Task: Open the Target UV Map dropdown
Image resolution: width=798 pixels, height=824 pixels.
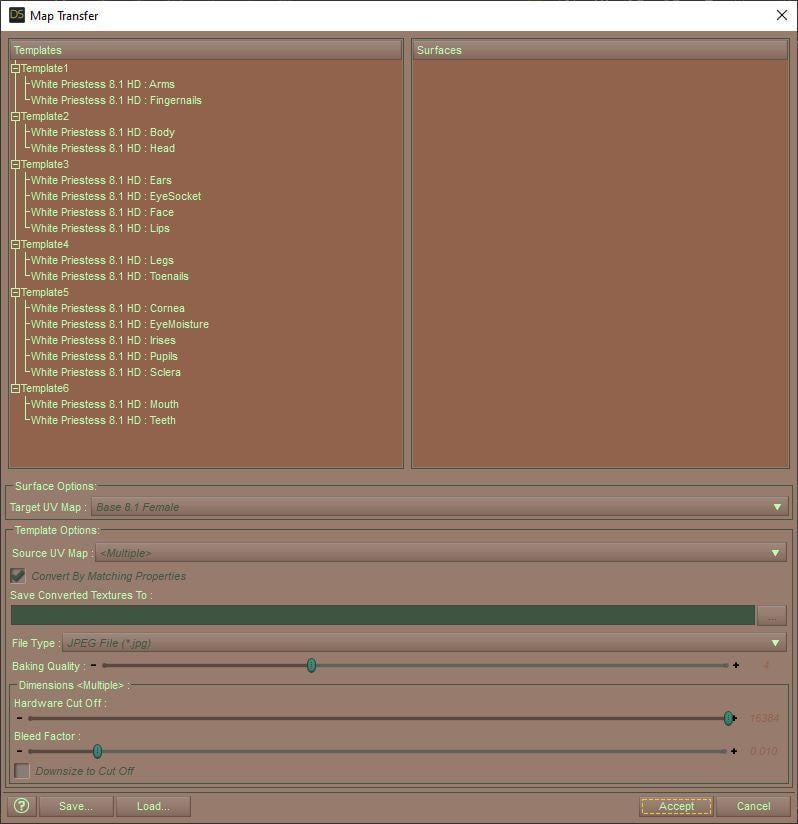Action: tap(440, 507)
